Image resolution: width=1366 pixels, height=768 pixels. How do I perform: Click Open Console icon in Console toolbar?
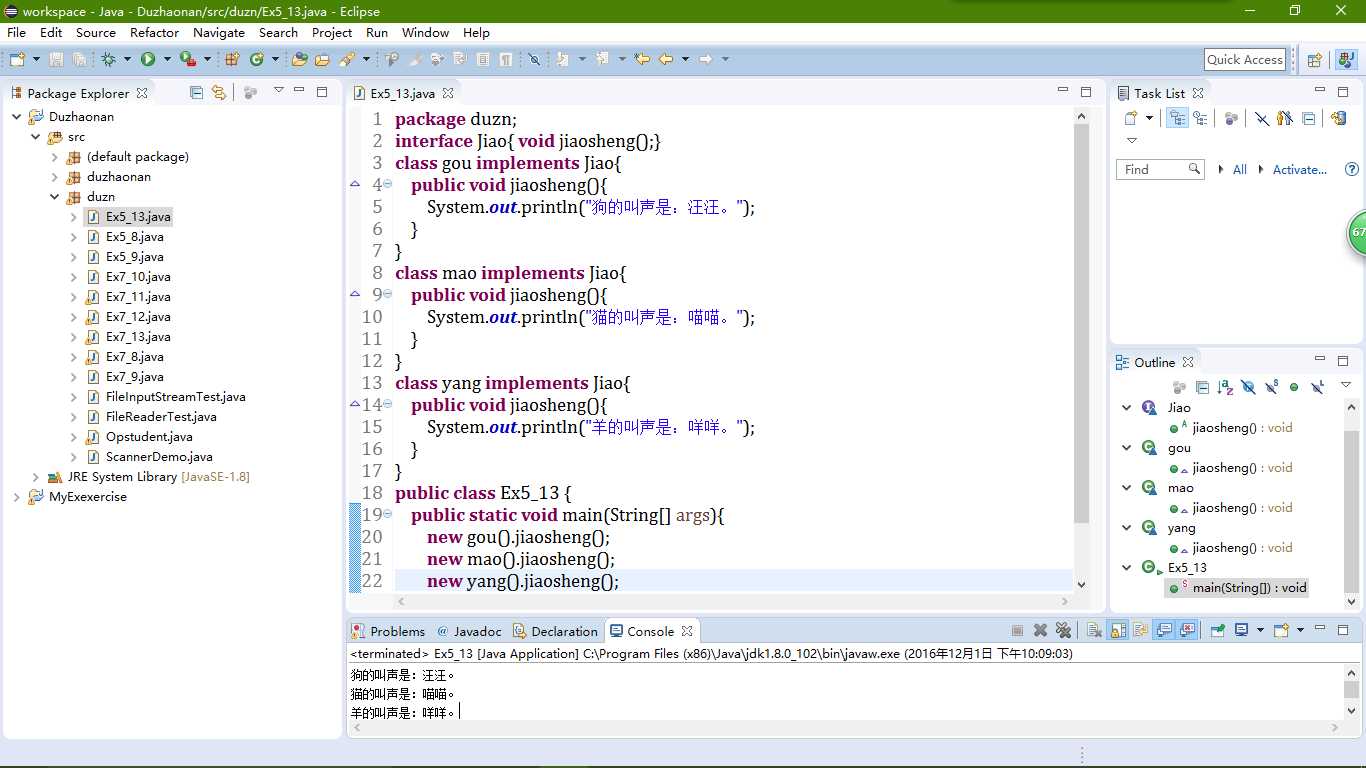(x=1281, y=631)
